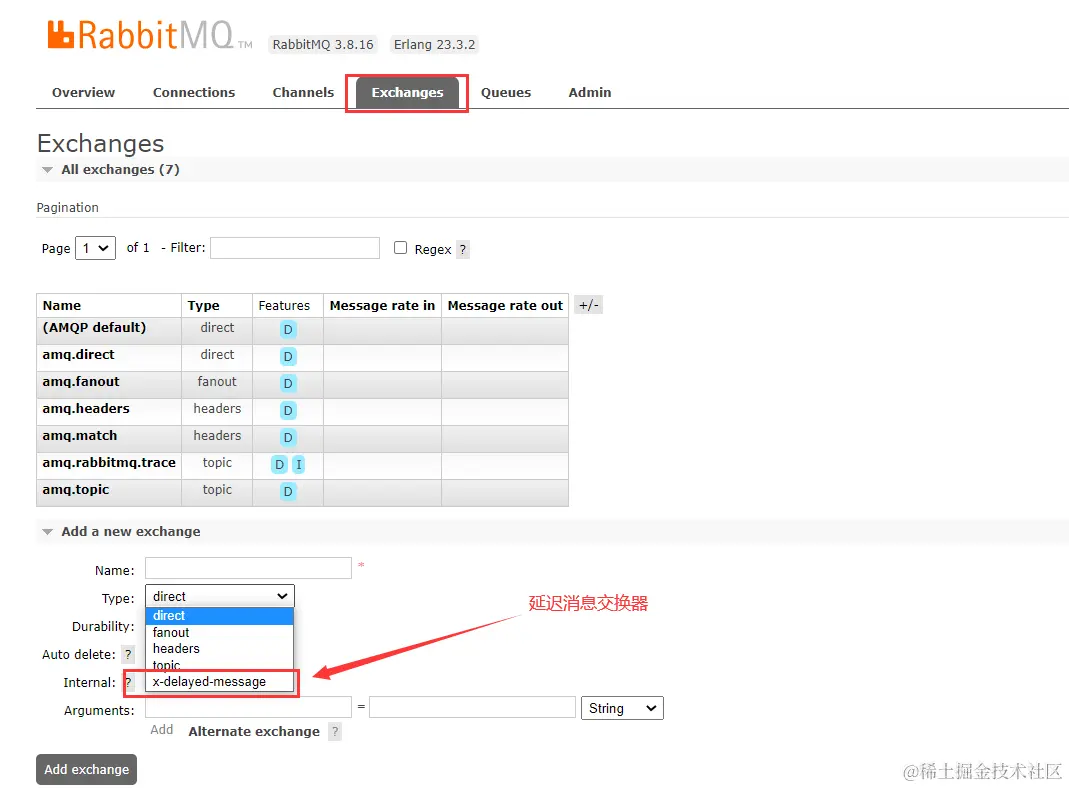Click the Auto delete help question mark
This screenshot has width=1069, height=788.
(x=127, y=654)
